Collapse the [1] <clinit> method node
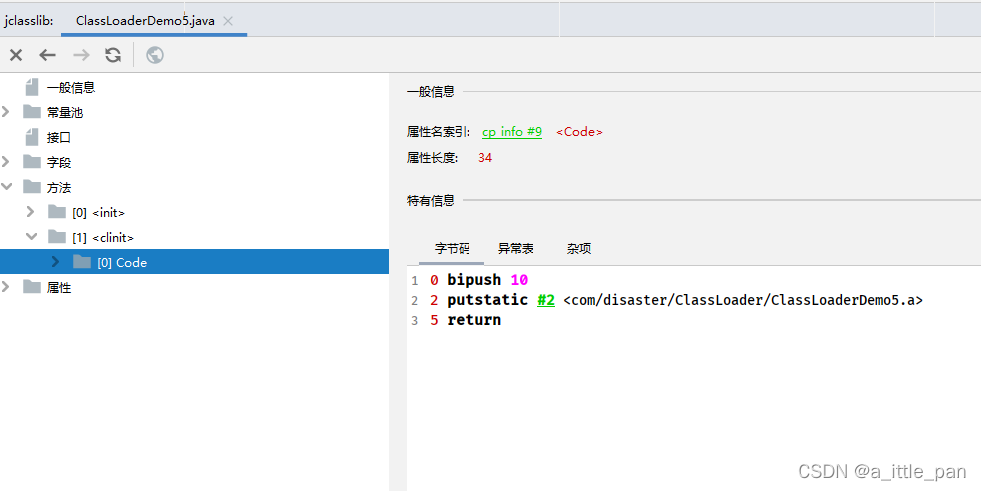 (31, 236)
